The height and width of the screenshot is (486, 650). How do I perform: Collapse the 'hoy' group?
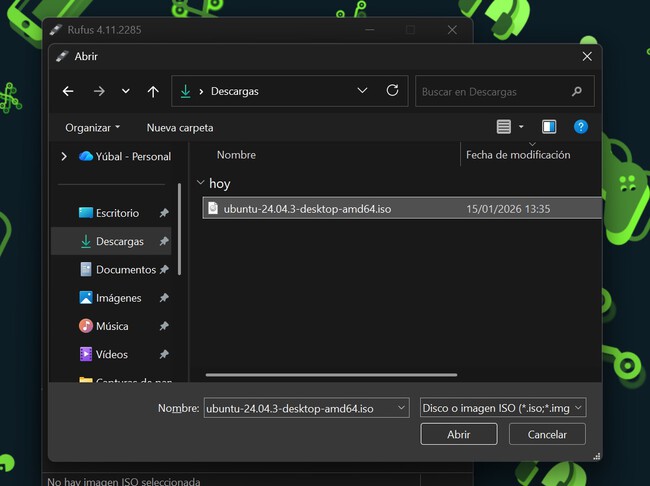pyautogui.click(x=201, y=184)
